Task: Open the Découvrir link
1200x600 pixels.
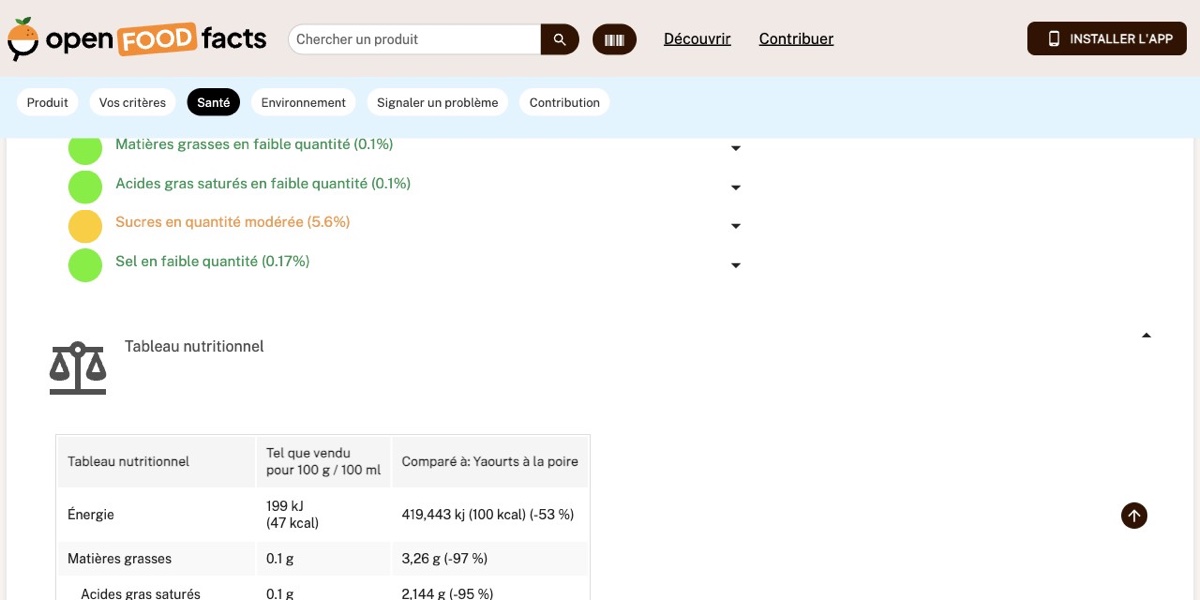Action: [697, 39]
